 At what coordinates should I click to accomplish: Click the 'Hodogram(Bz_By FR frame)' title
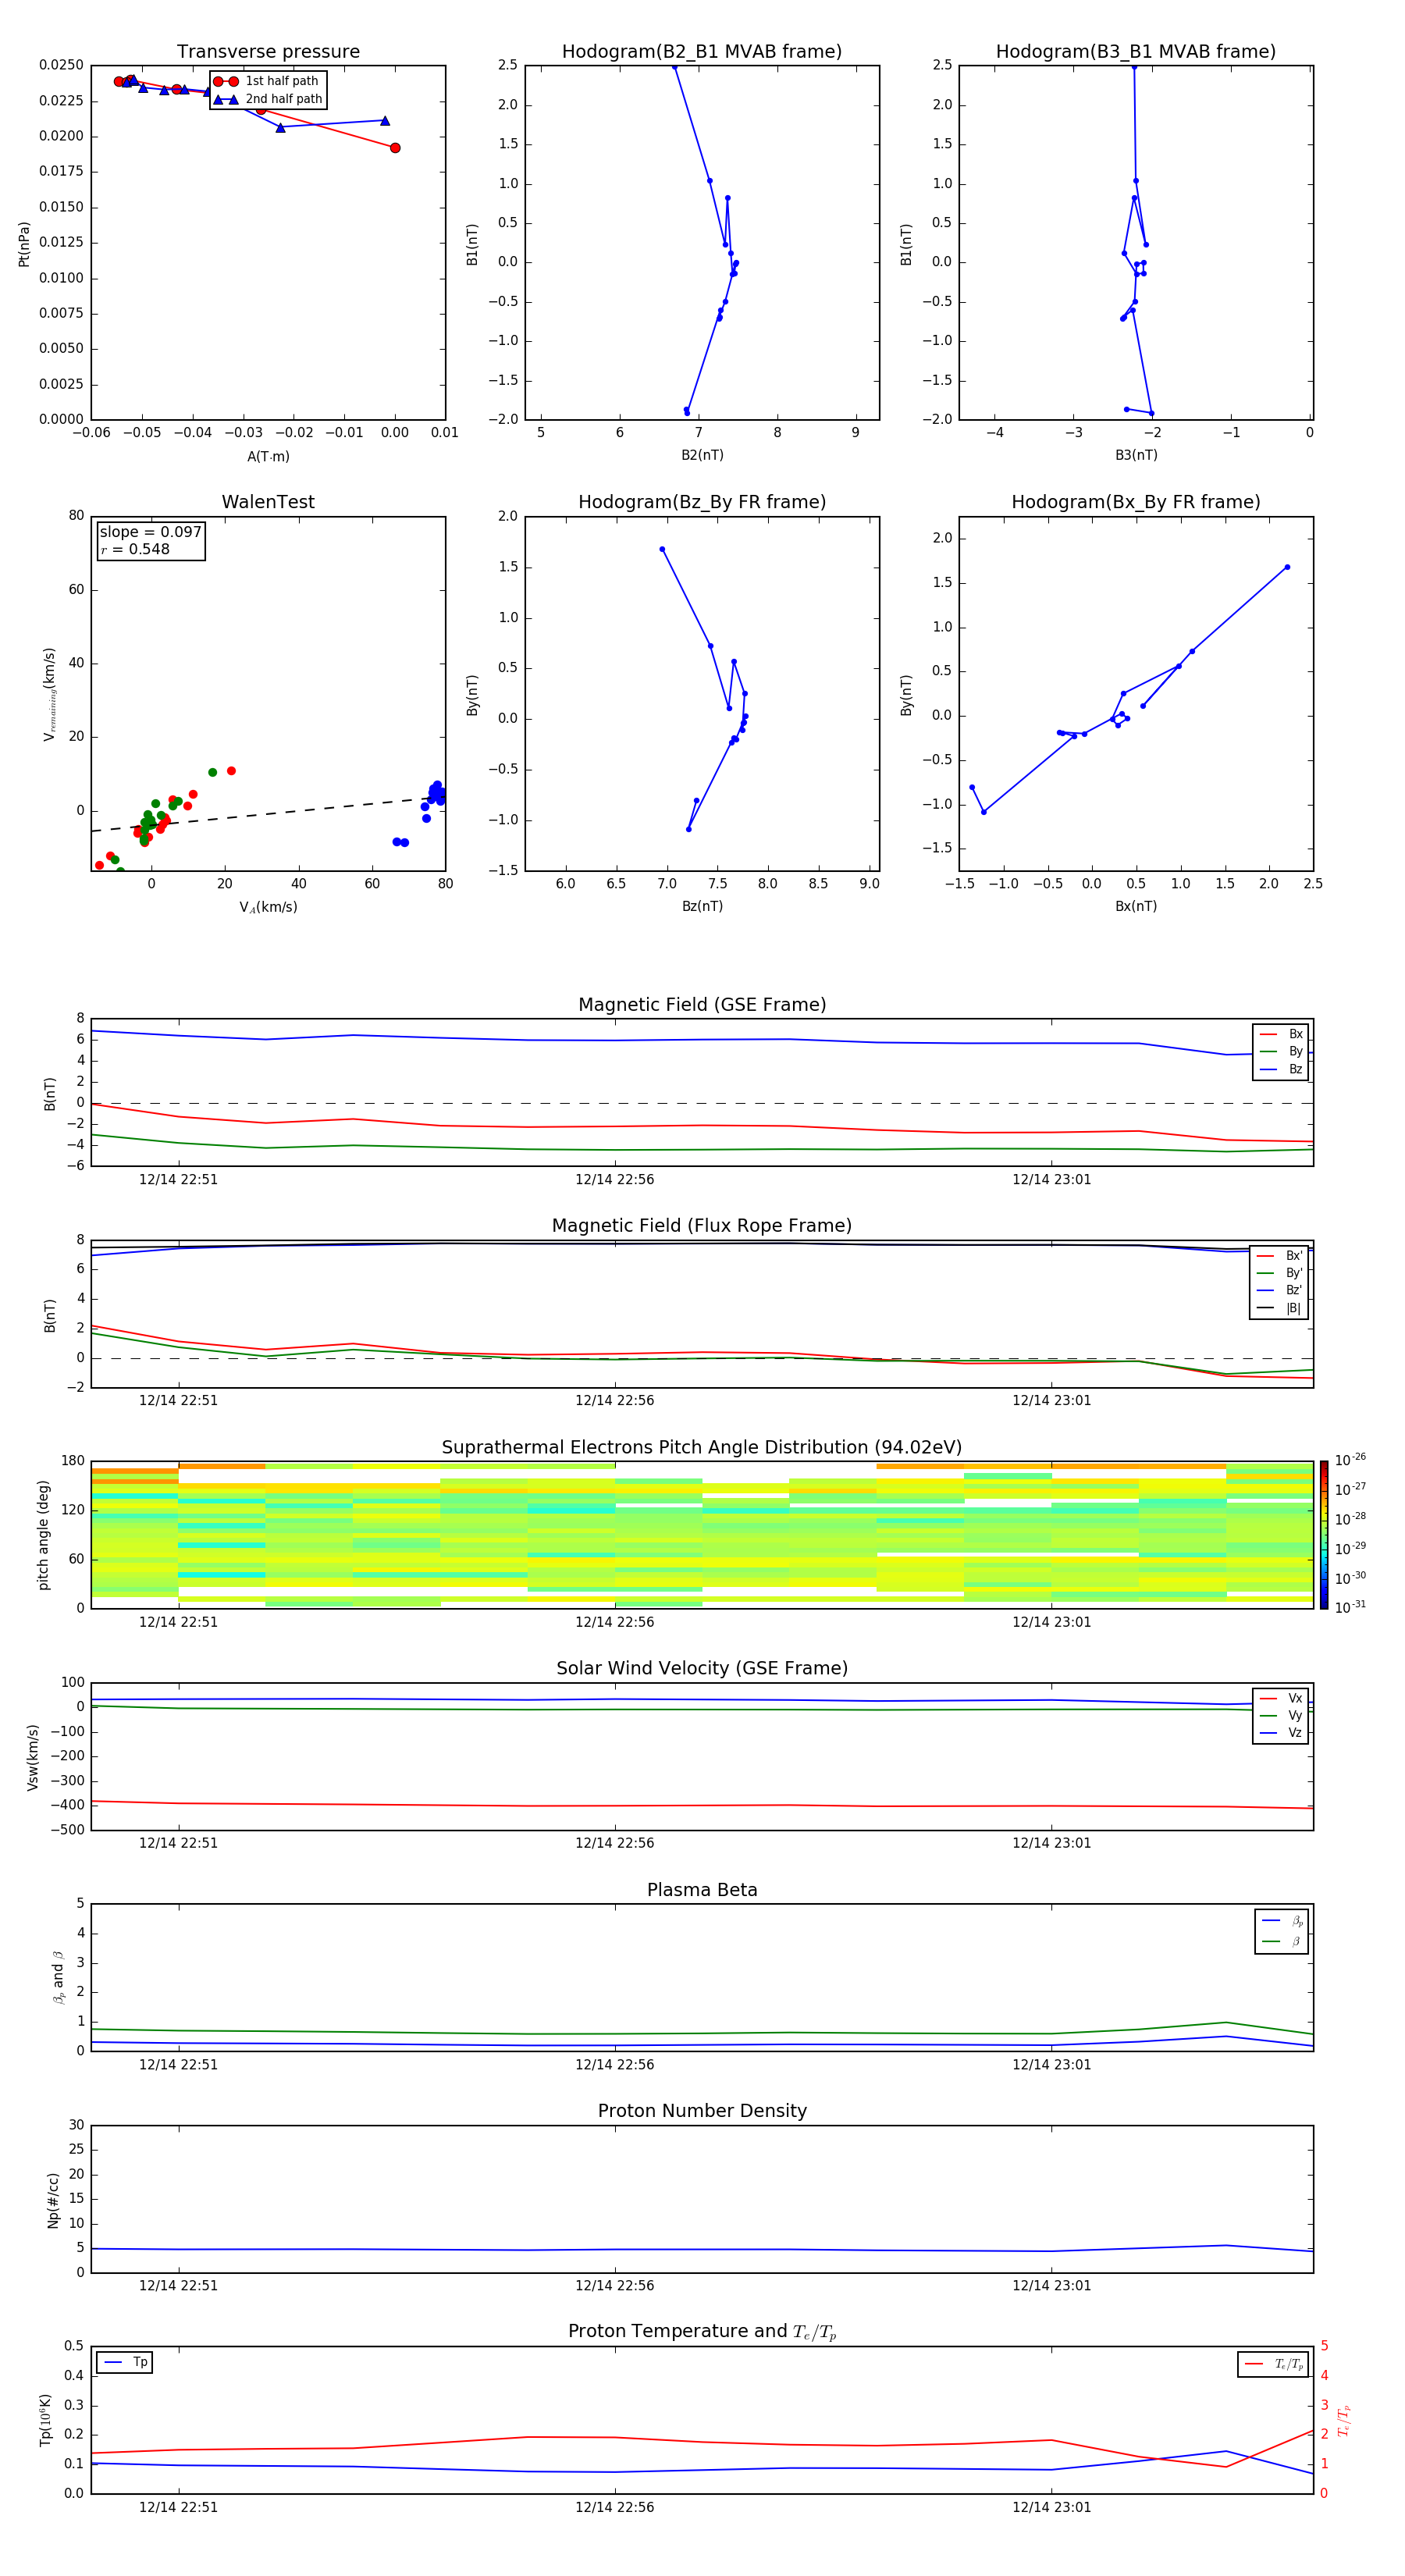[702, 502]
